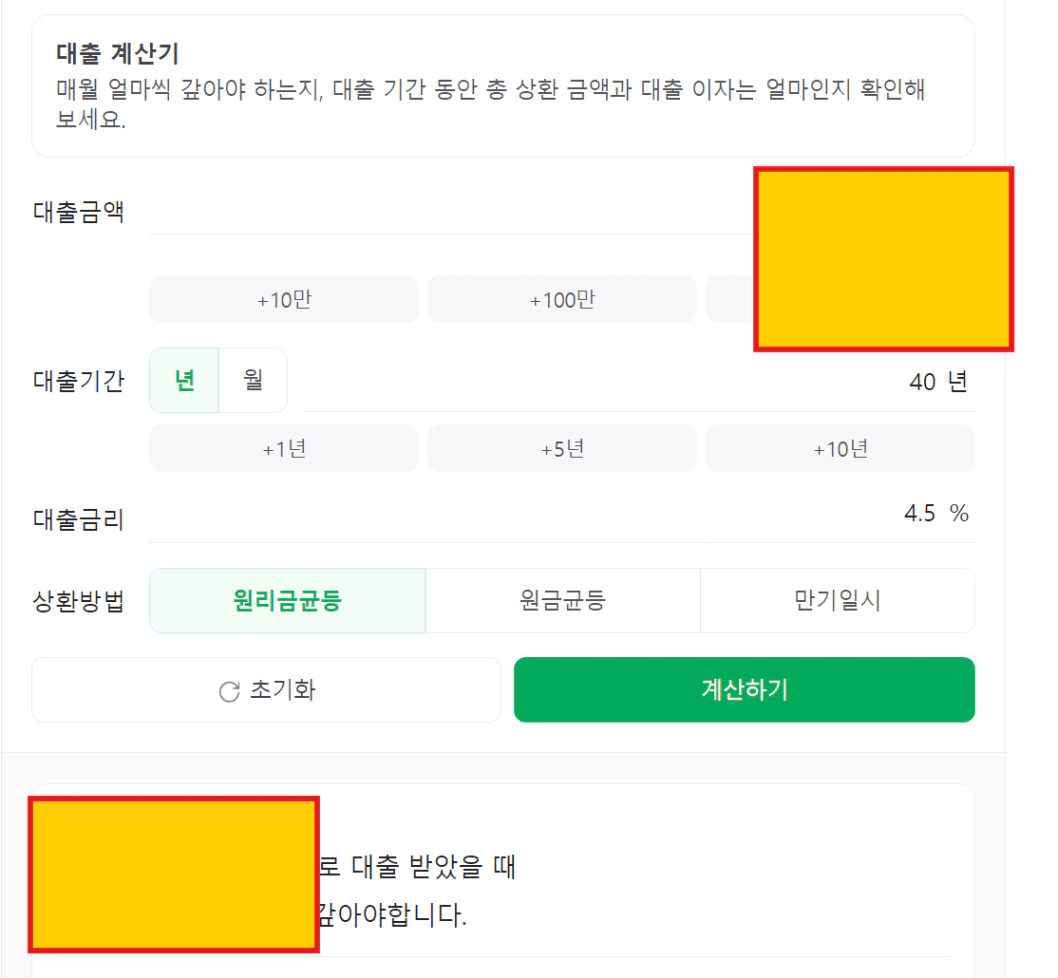The height and width of the screenshot is (978, 1058).
Task: Click the 대출금리 label
Action: coord(78,520)
